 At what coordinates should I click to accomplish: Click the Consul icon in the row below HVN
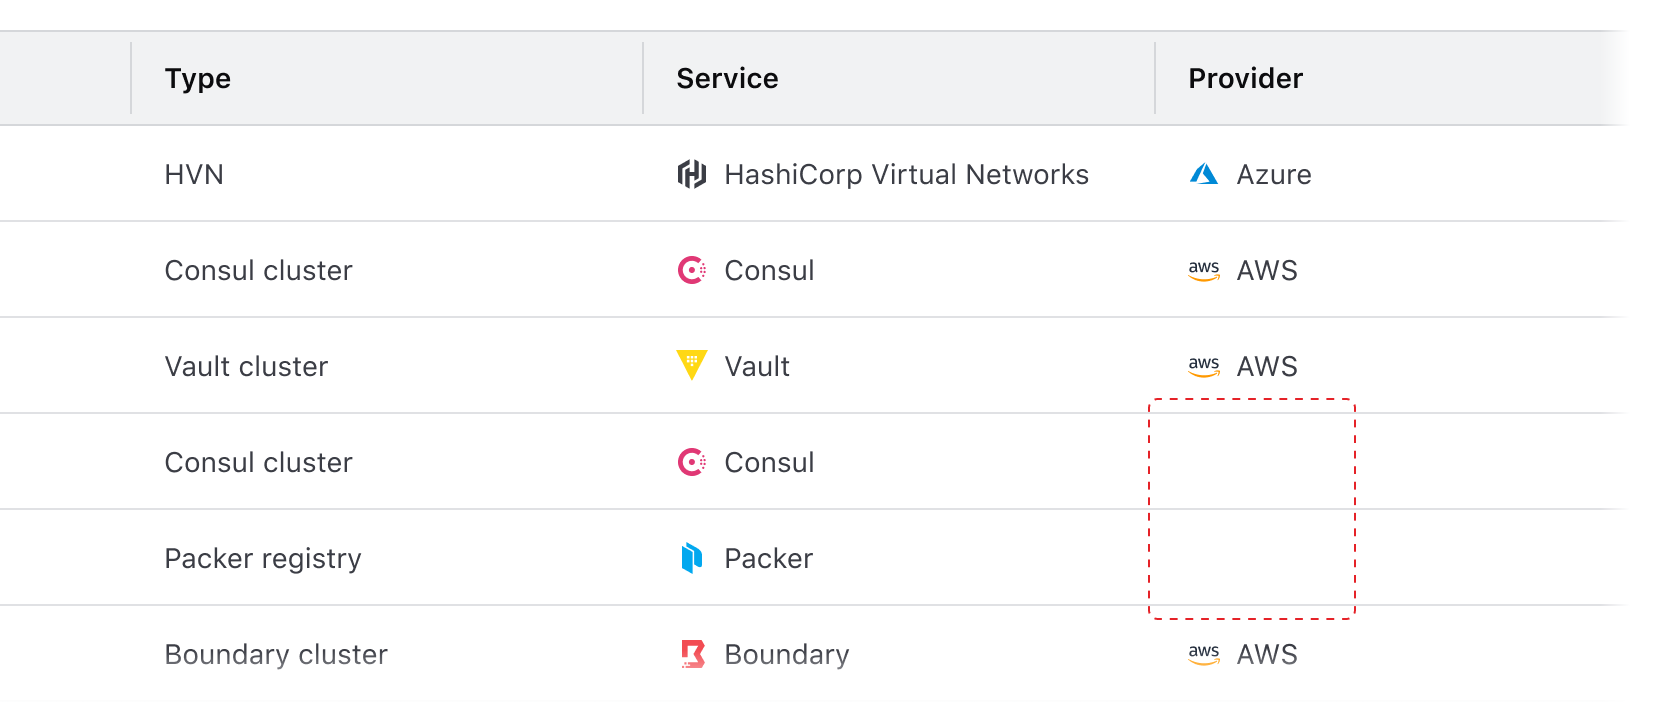coord(692,270)
